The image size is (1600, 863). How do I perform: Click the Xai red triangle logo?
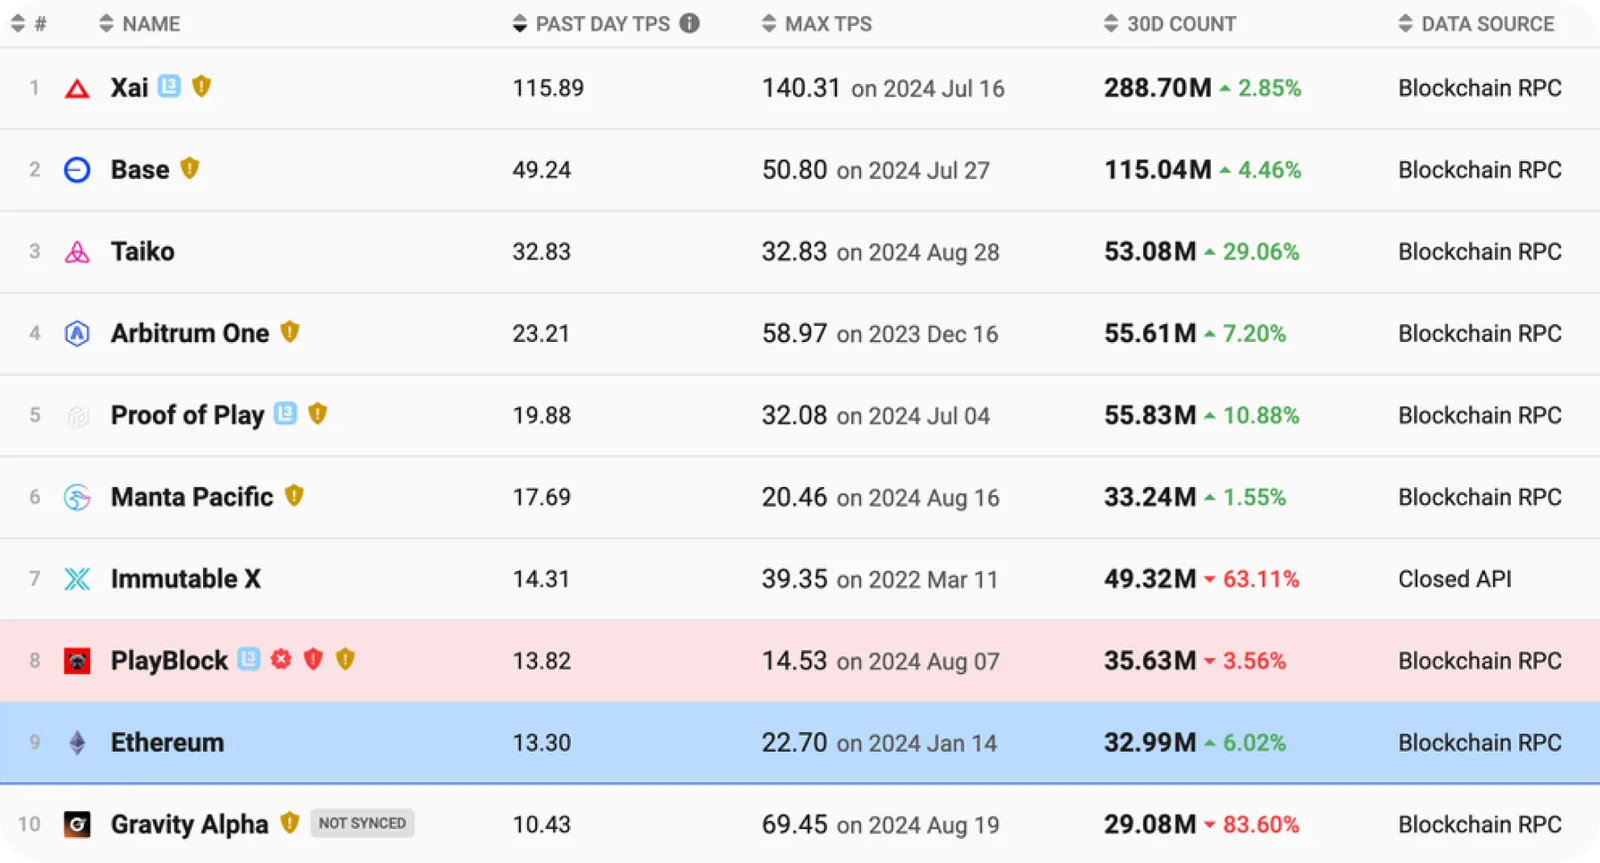point(77,89)
